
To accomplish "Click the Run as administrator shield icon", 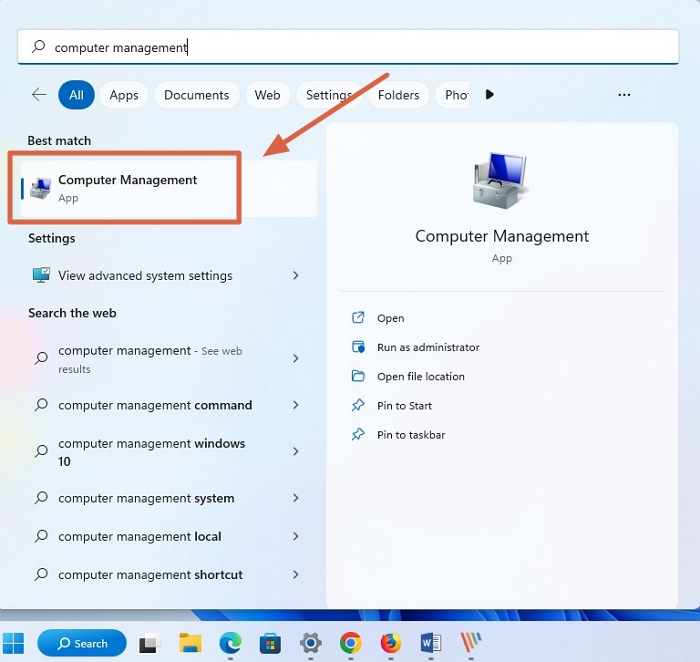I will [358, 347].
